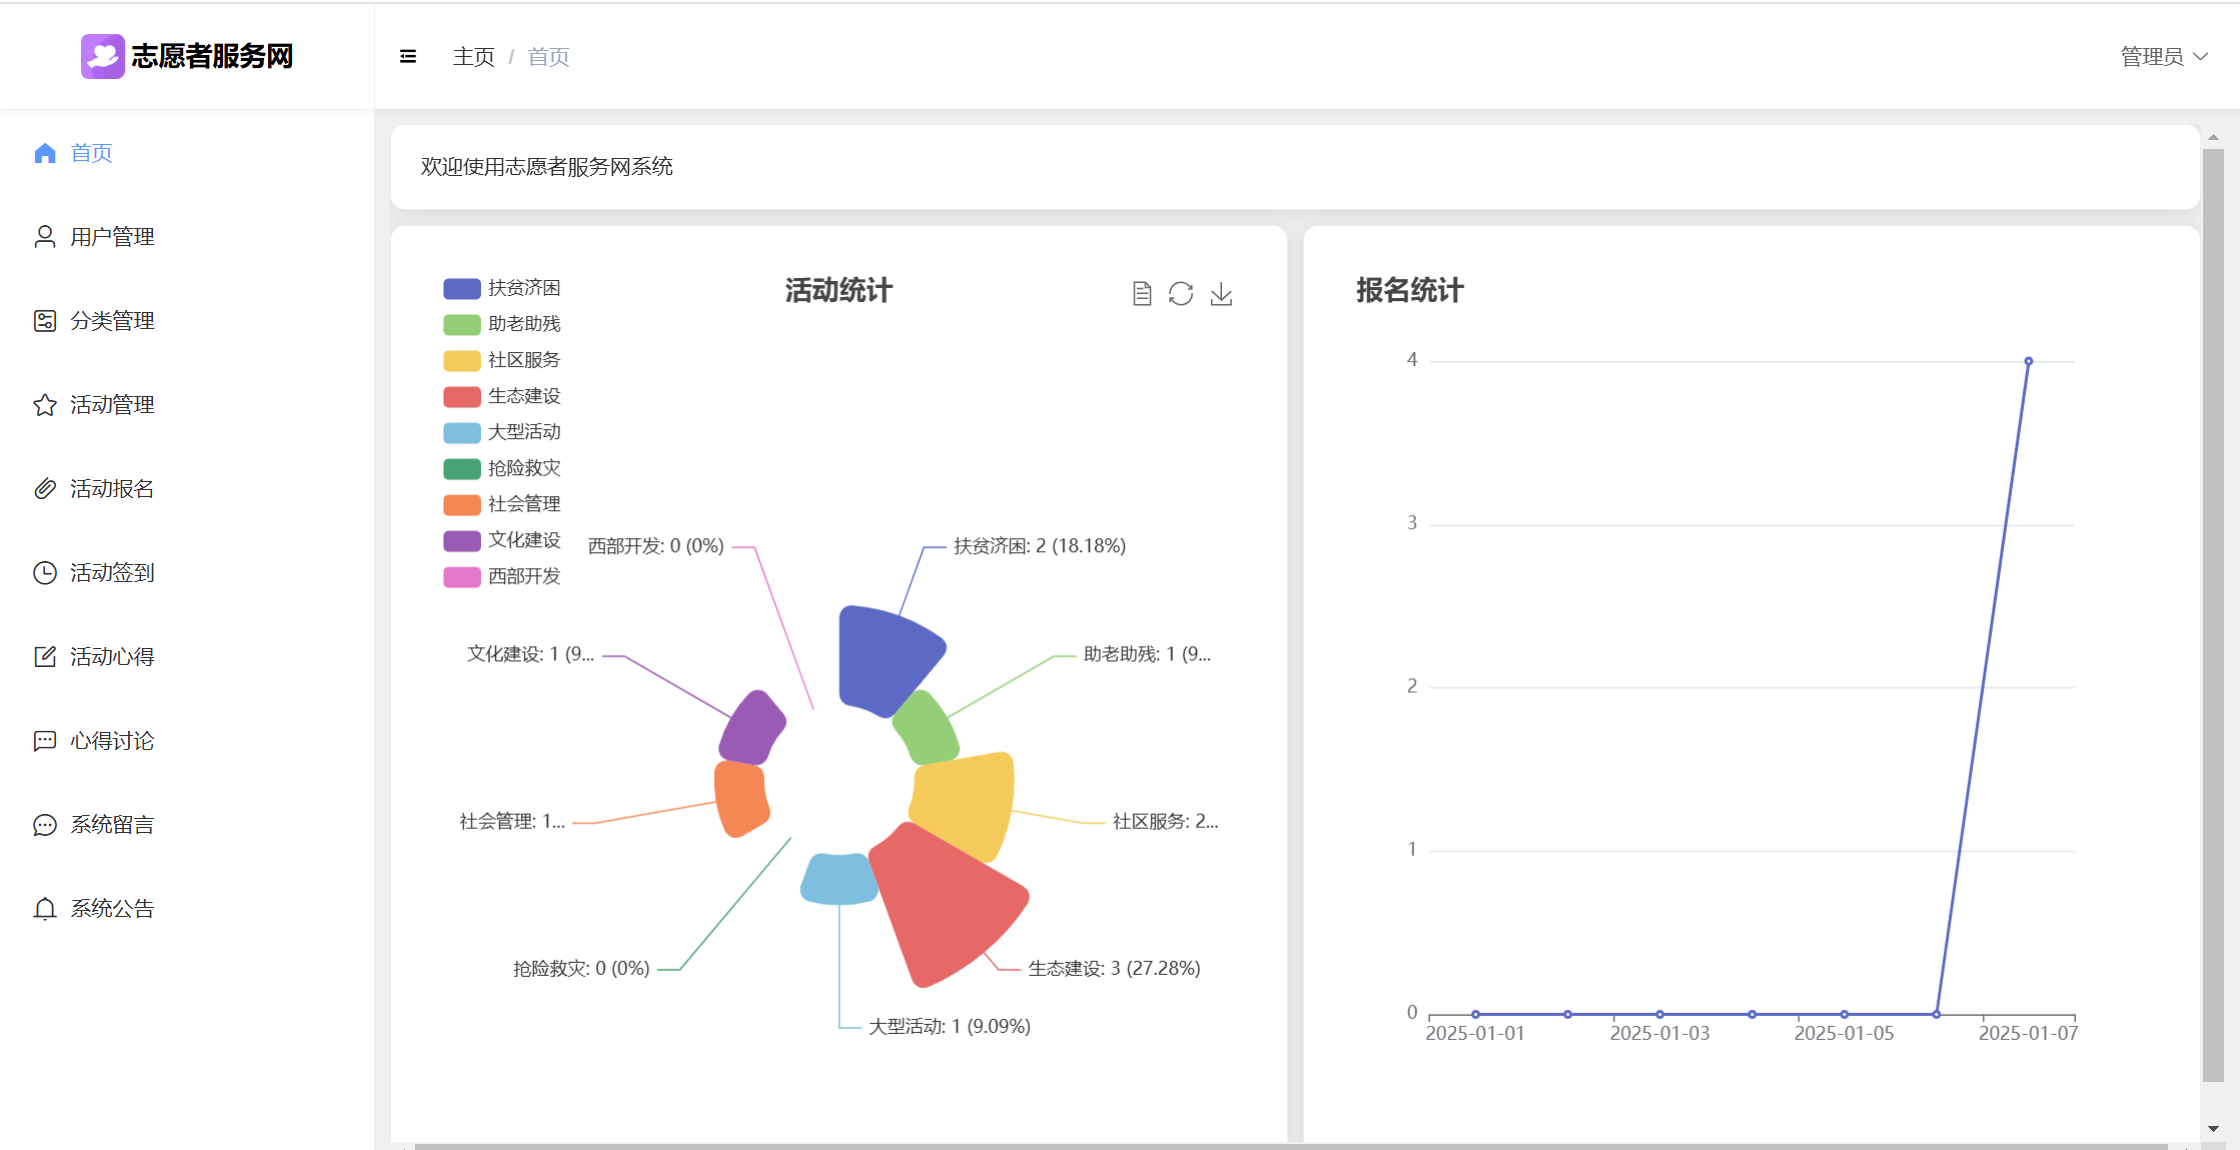Click the 2025-01-07 data point on line chart
This screenshot has width=2240, height=1150.
2028,361
